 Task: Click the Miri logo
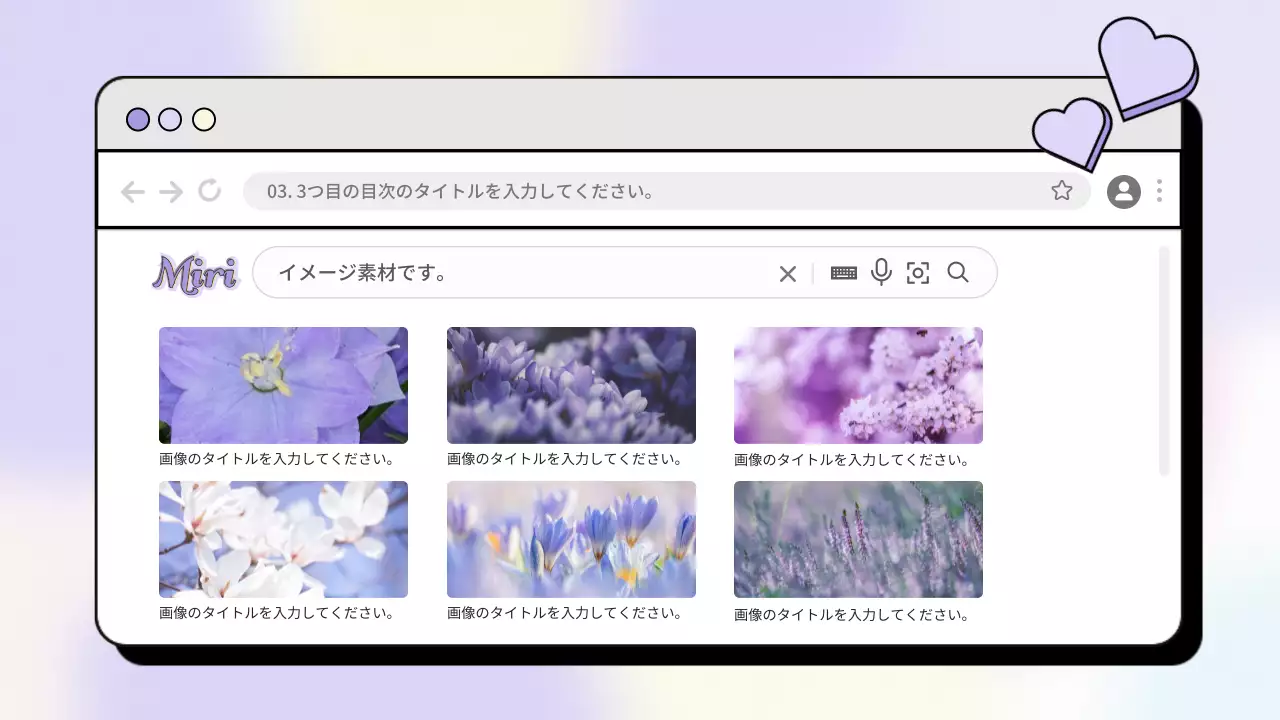point(196,273)
